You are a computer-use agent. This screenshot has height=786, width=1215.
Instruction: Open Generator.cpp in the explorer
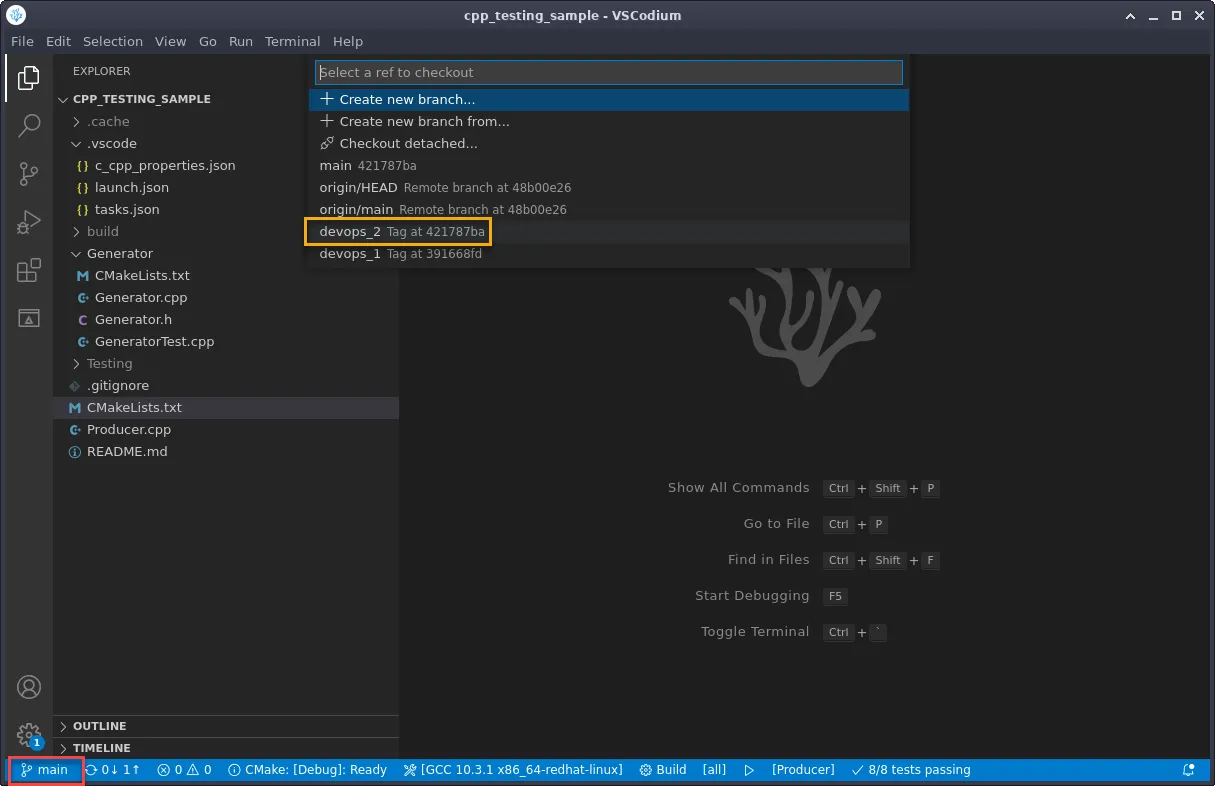click(140, 298)
